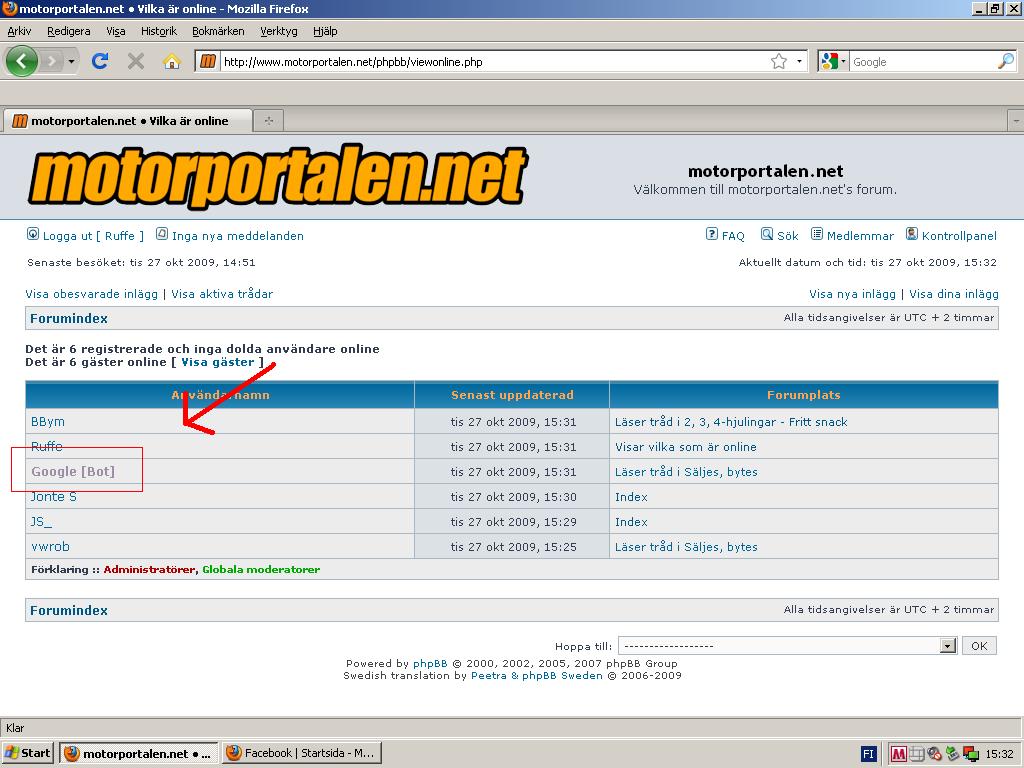Click the motorportalen.net taskbar button
Screen dimensions: 1024x768
click(x=138, y=753)
